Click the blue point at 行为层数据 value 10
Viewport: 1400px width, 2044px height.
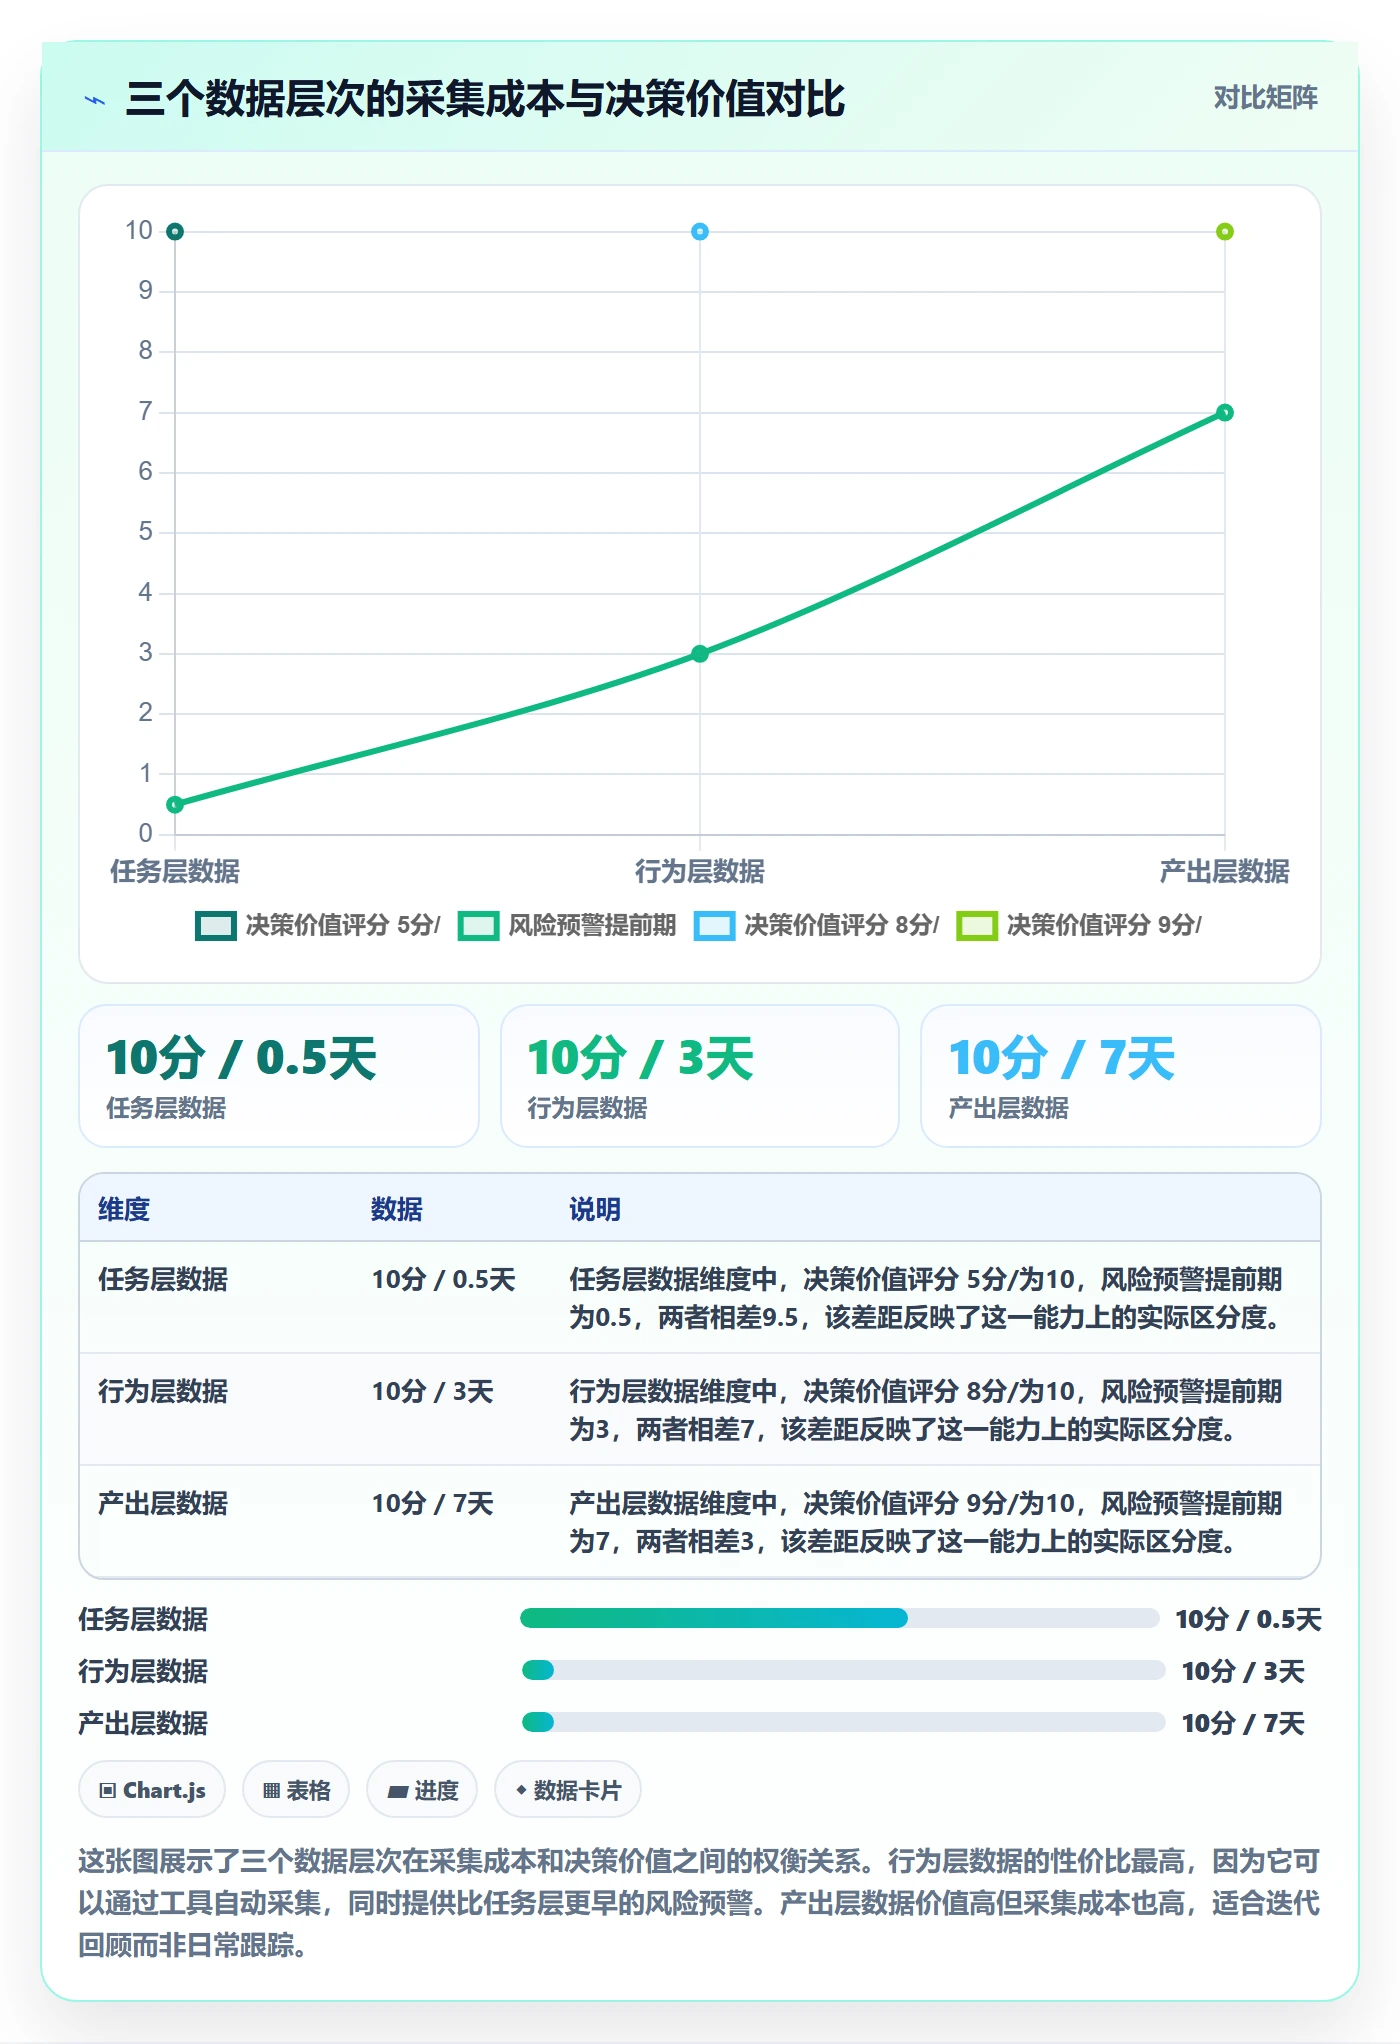click(x=700, y=232)
